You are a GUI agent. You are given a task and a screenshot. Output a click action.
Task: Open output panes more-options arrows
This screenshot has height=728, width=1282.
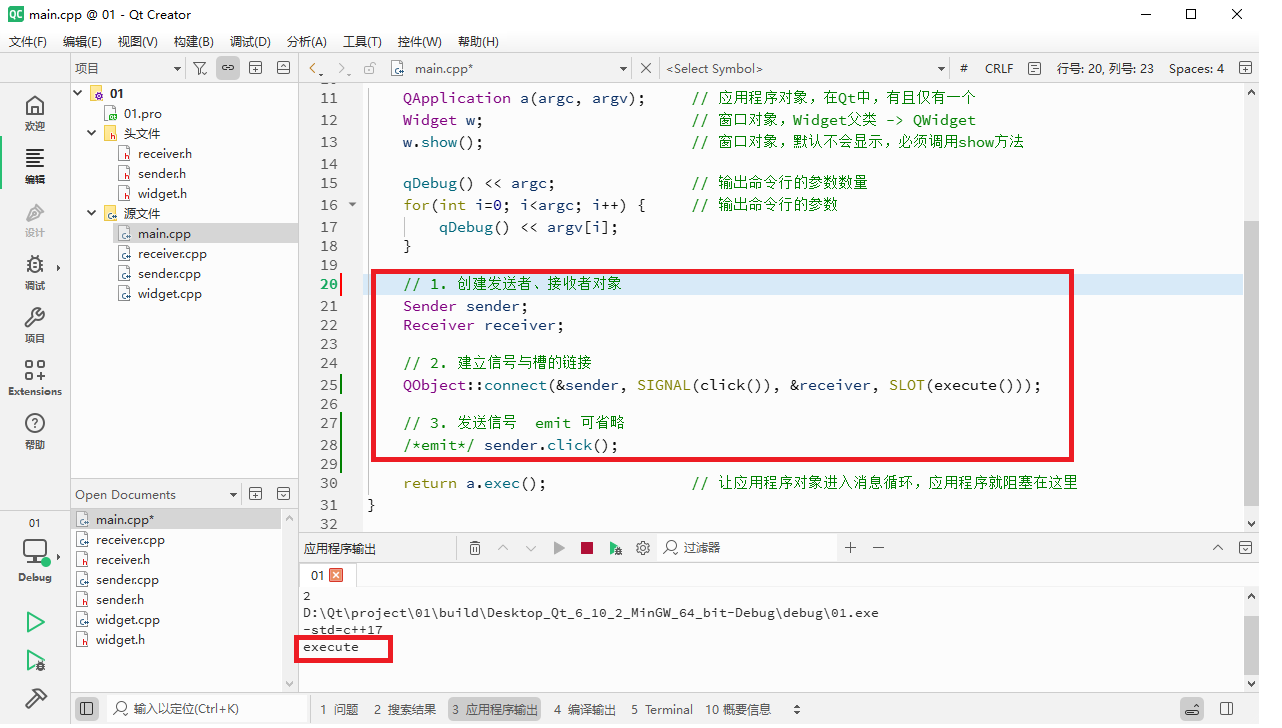click(797, 709)
